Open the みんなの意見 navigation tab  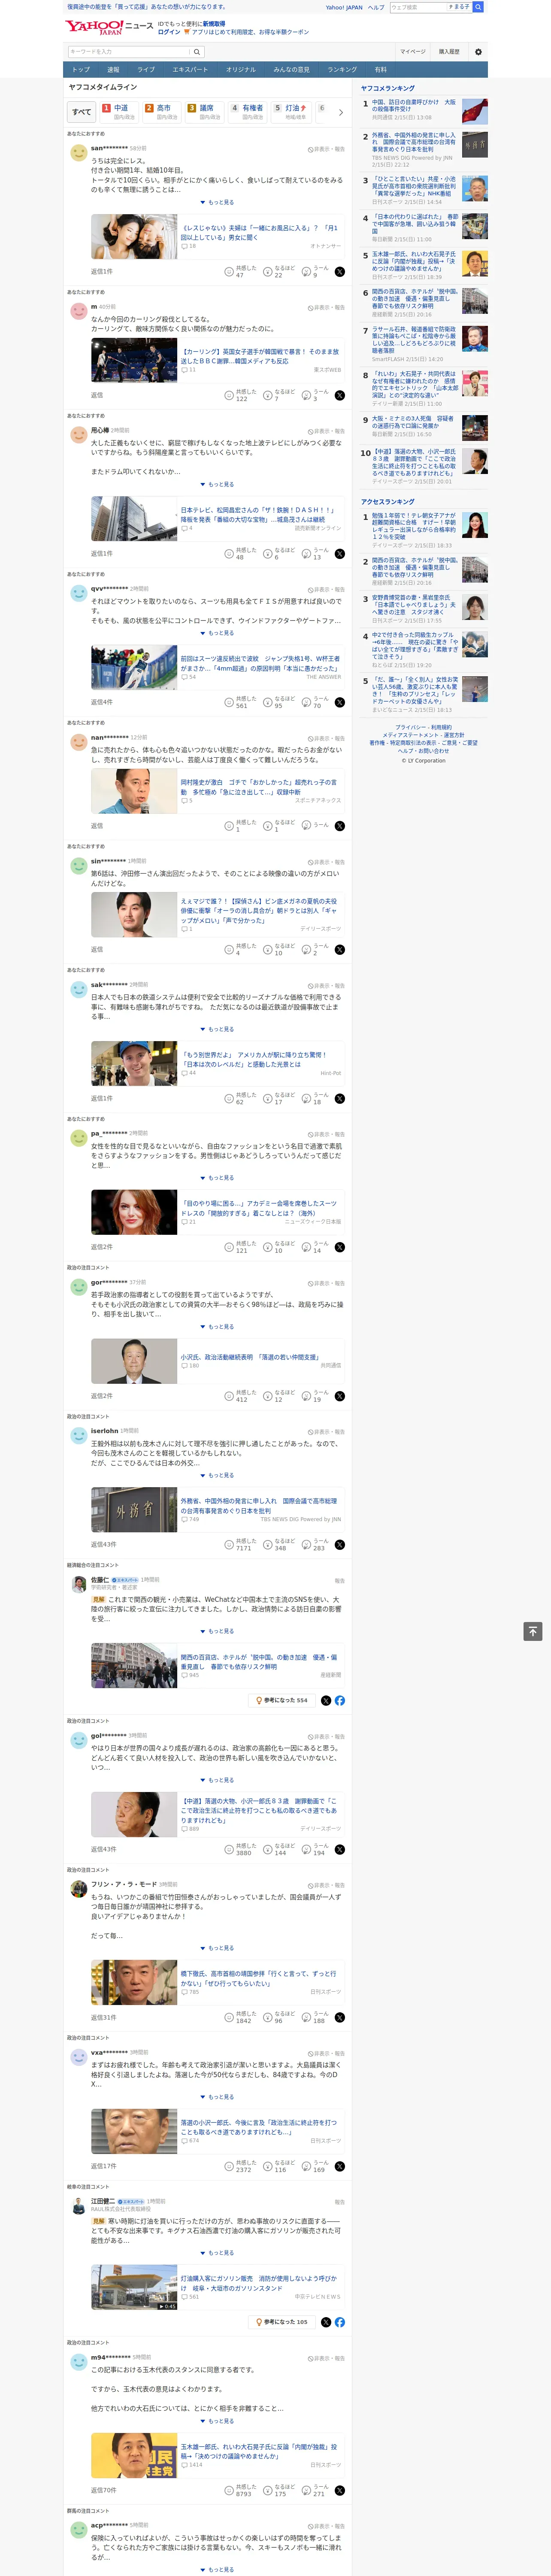point(291,70)
